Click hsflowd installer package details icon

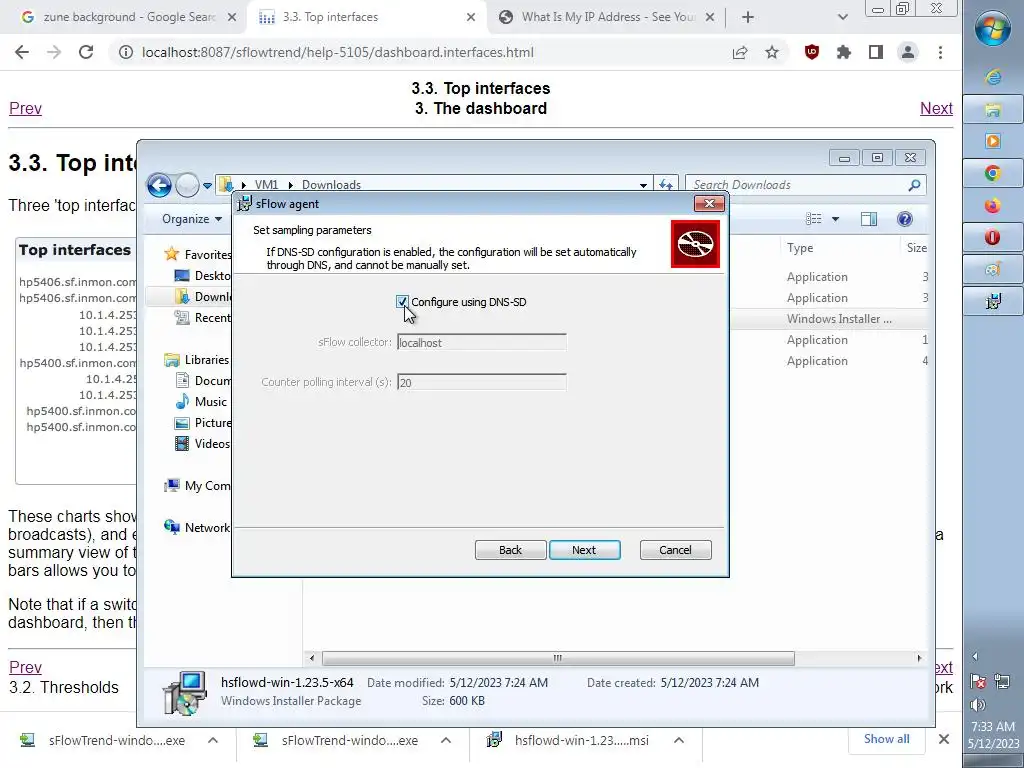[x=185, y=692]
